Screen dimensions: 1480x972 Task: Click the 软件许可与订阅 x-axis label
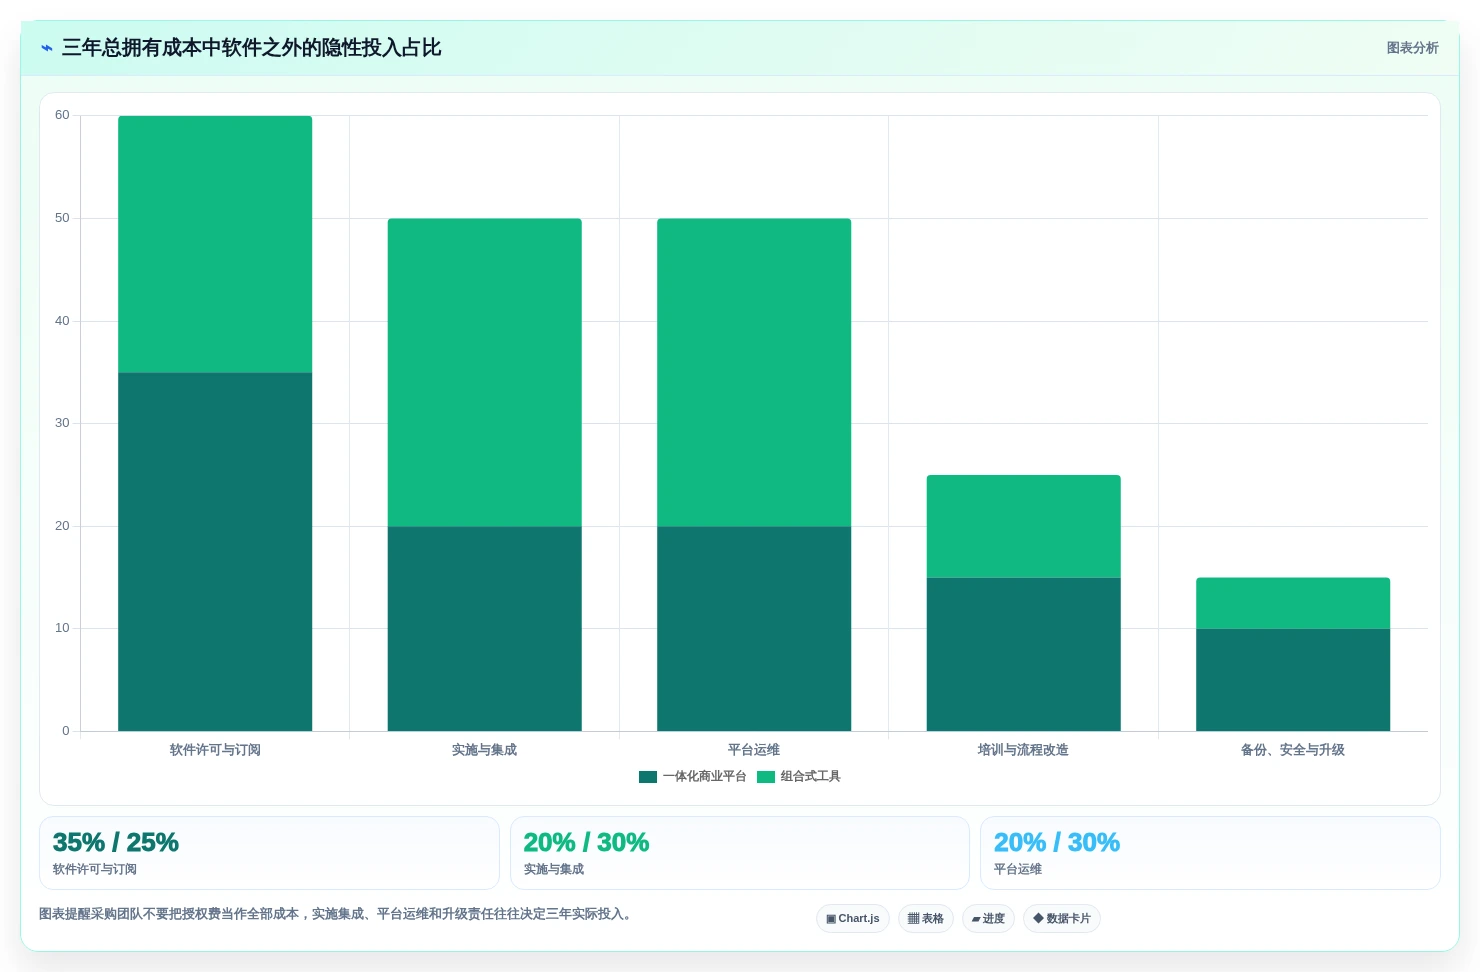(215, 750)
